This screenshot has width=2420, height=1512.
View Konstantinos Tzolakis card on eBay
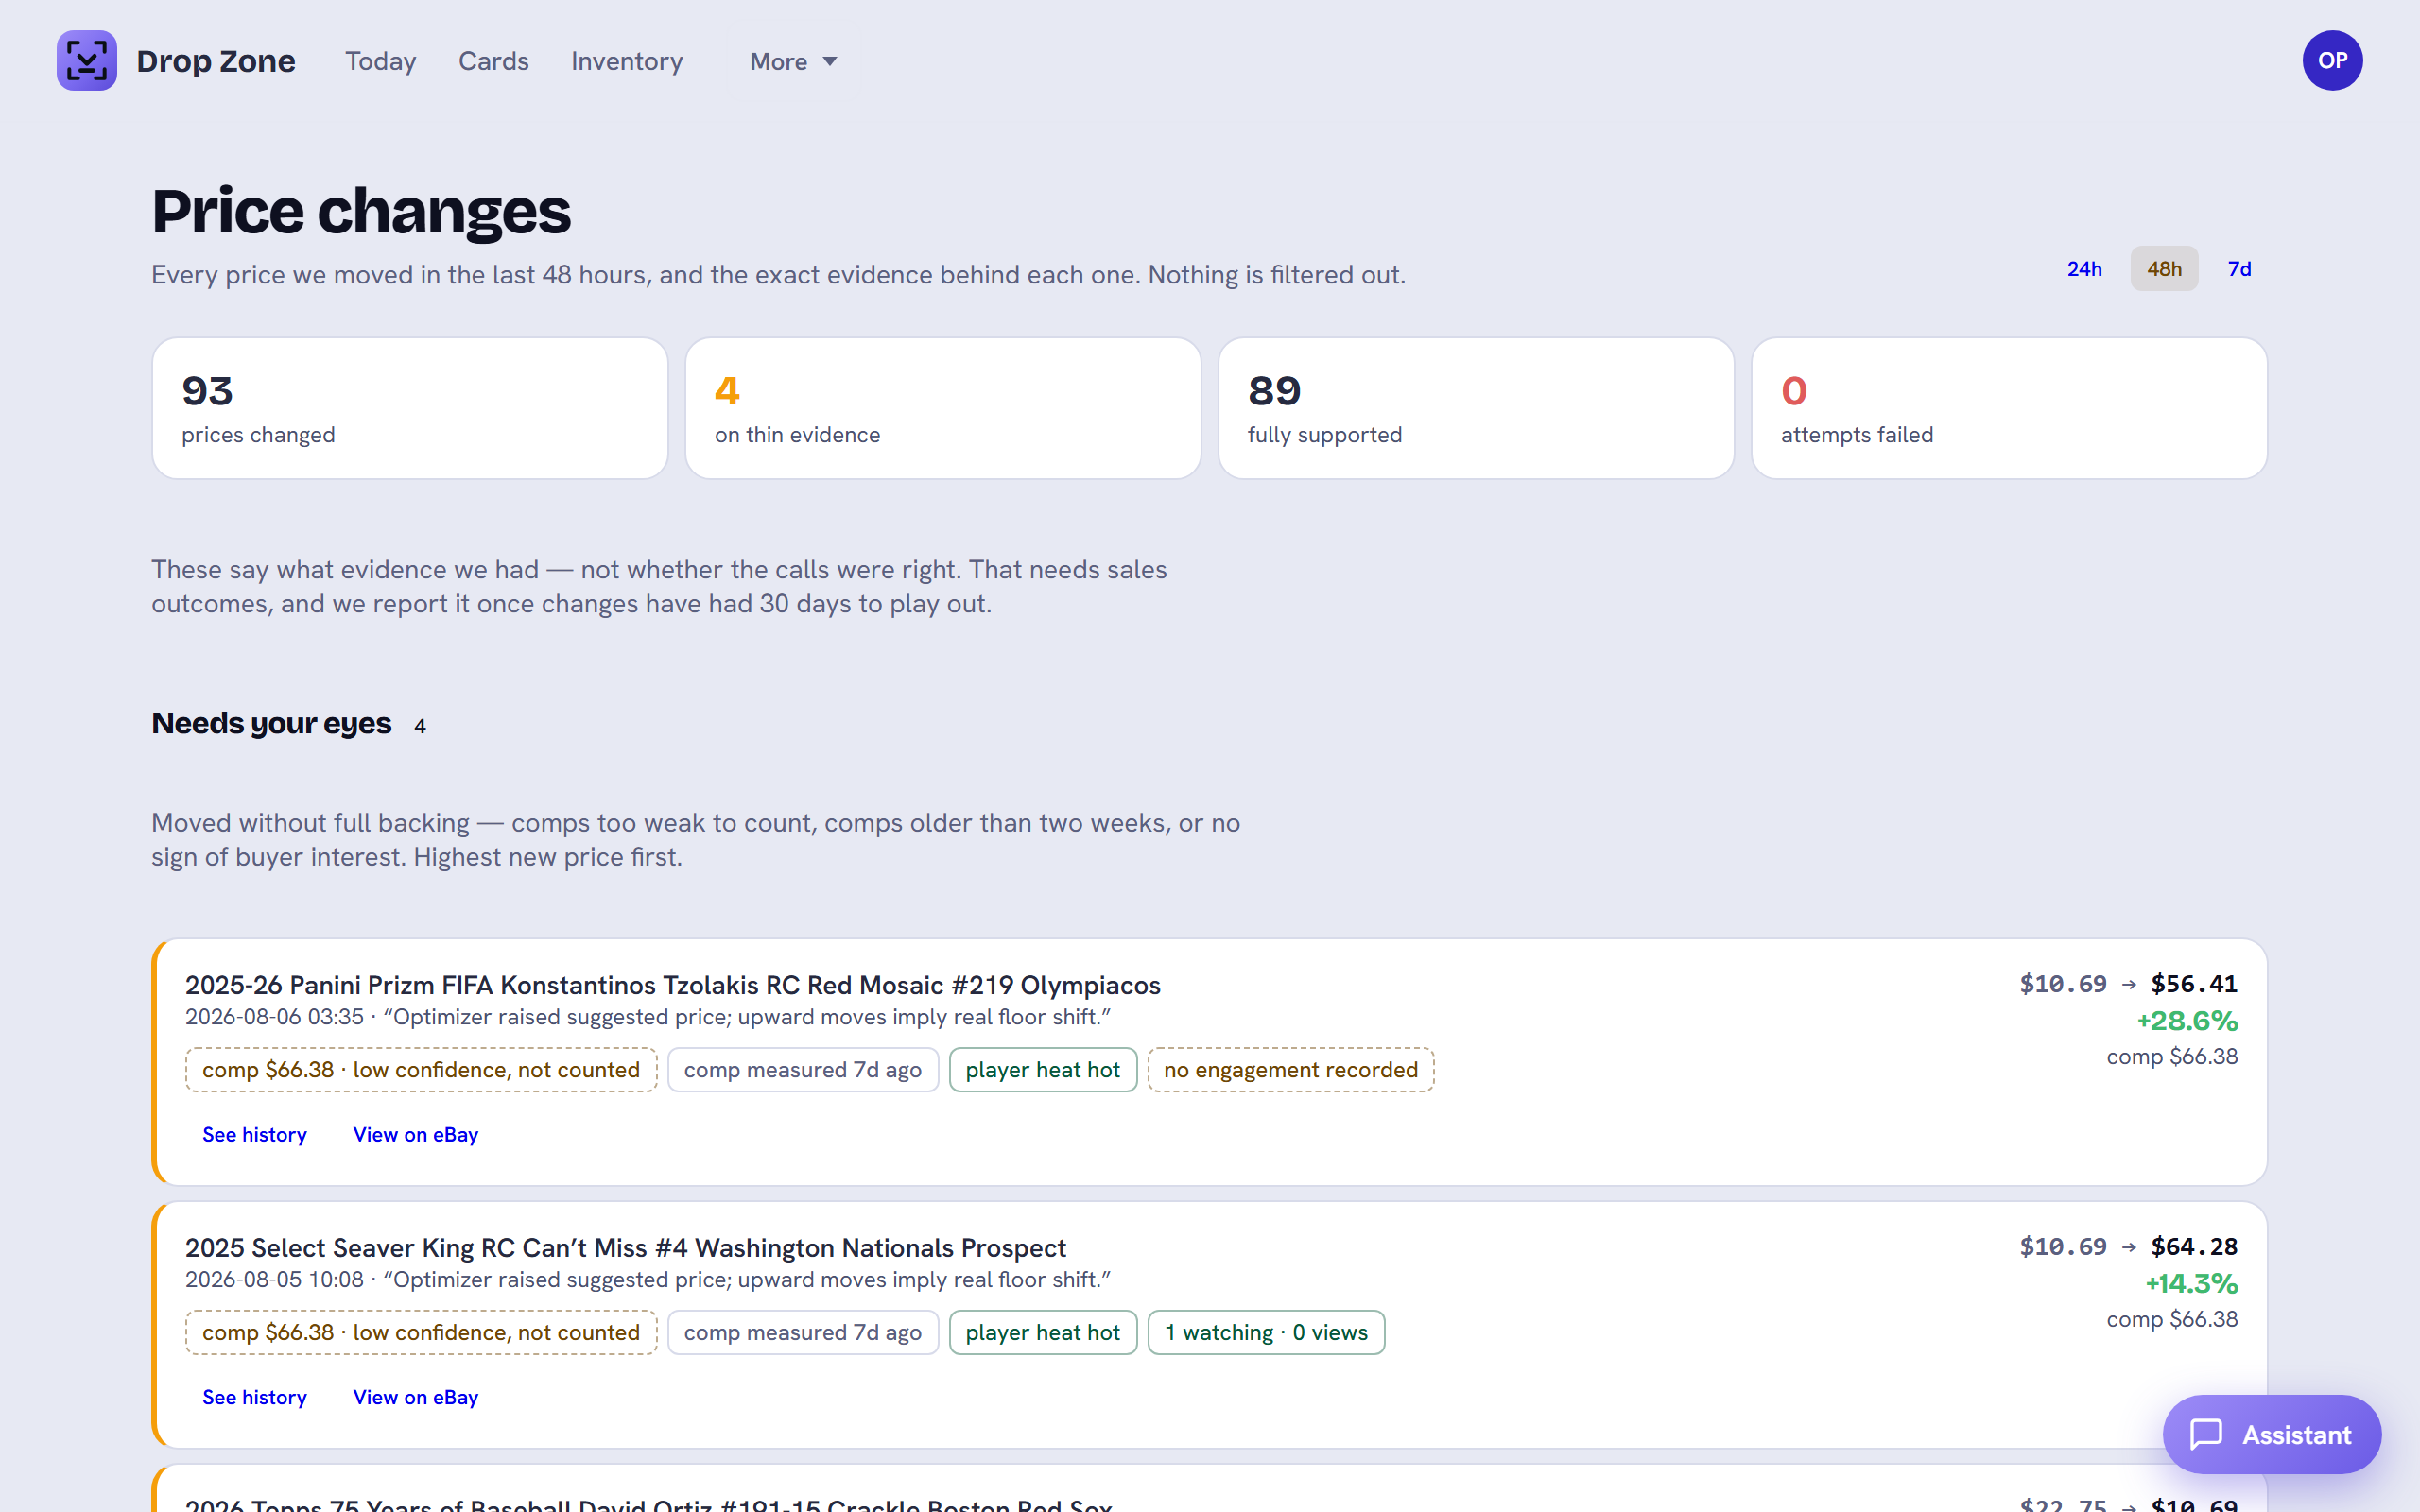pyautogui.click(x=415, y=1134)
